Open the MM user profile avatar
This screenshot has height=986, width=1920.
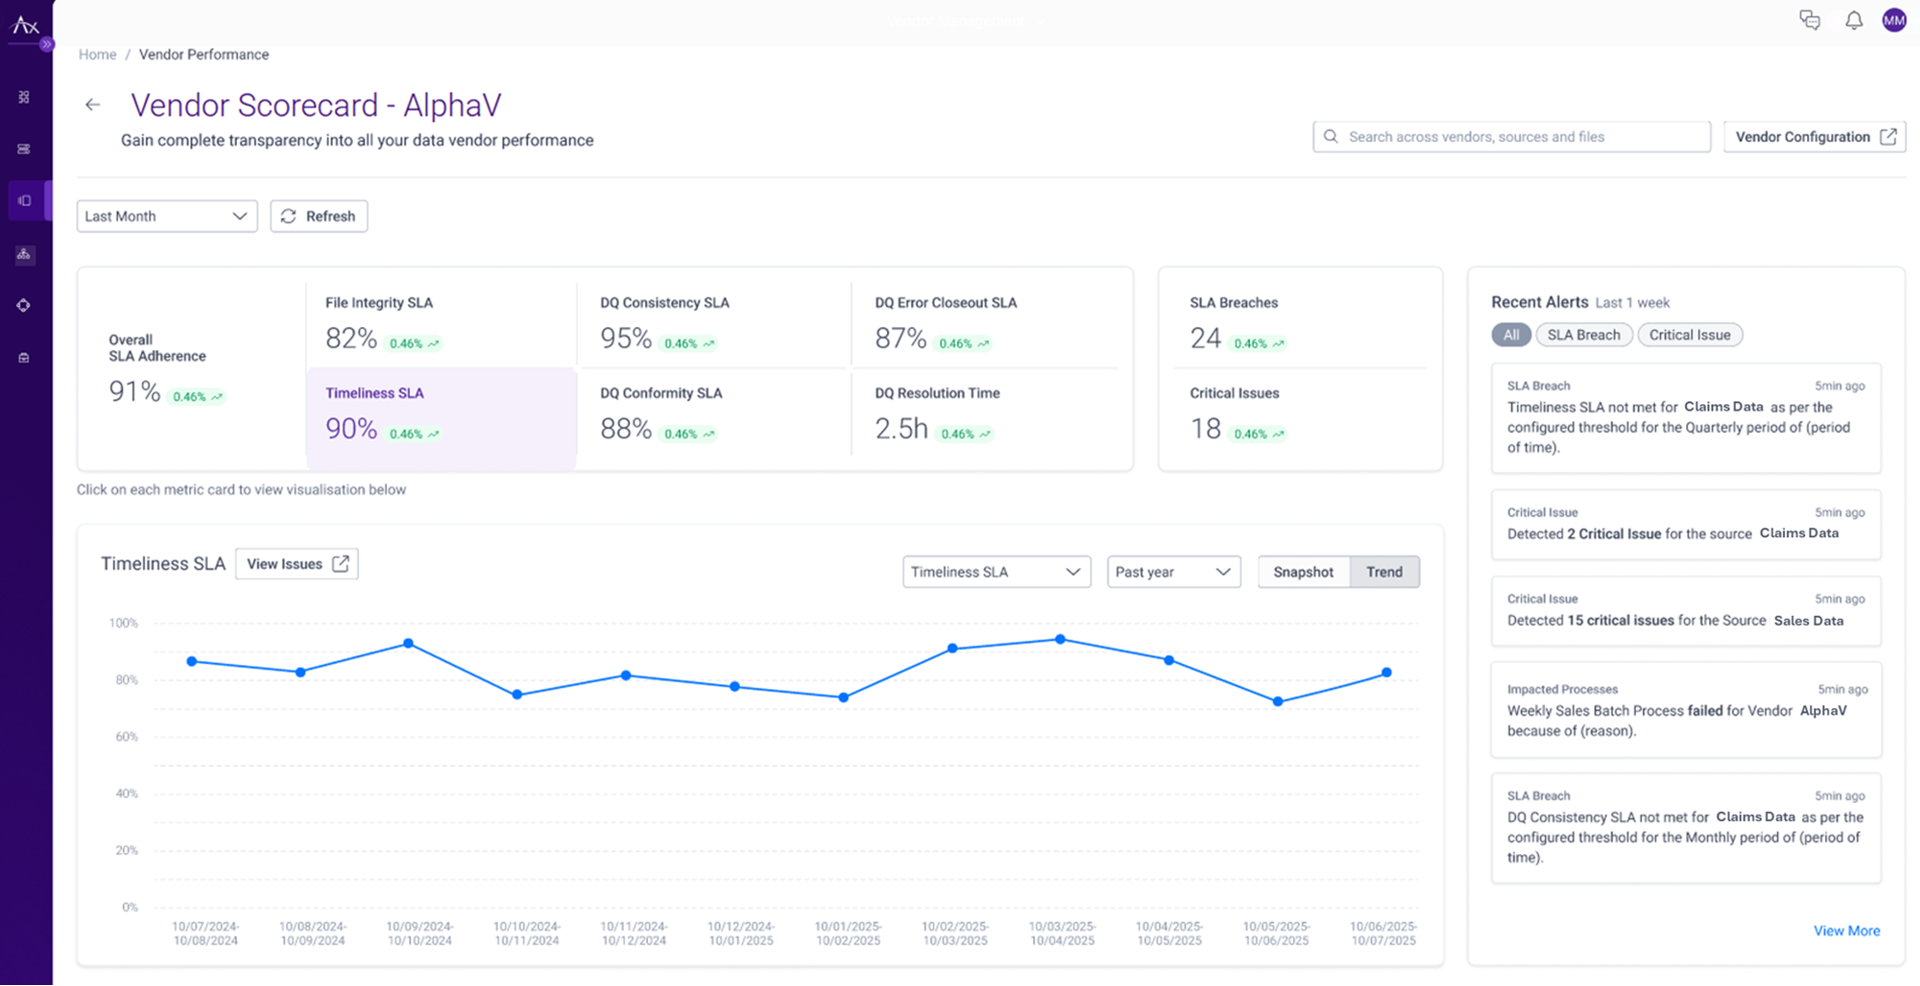pyautogui.click(x=1894, y=20)
